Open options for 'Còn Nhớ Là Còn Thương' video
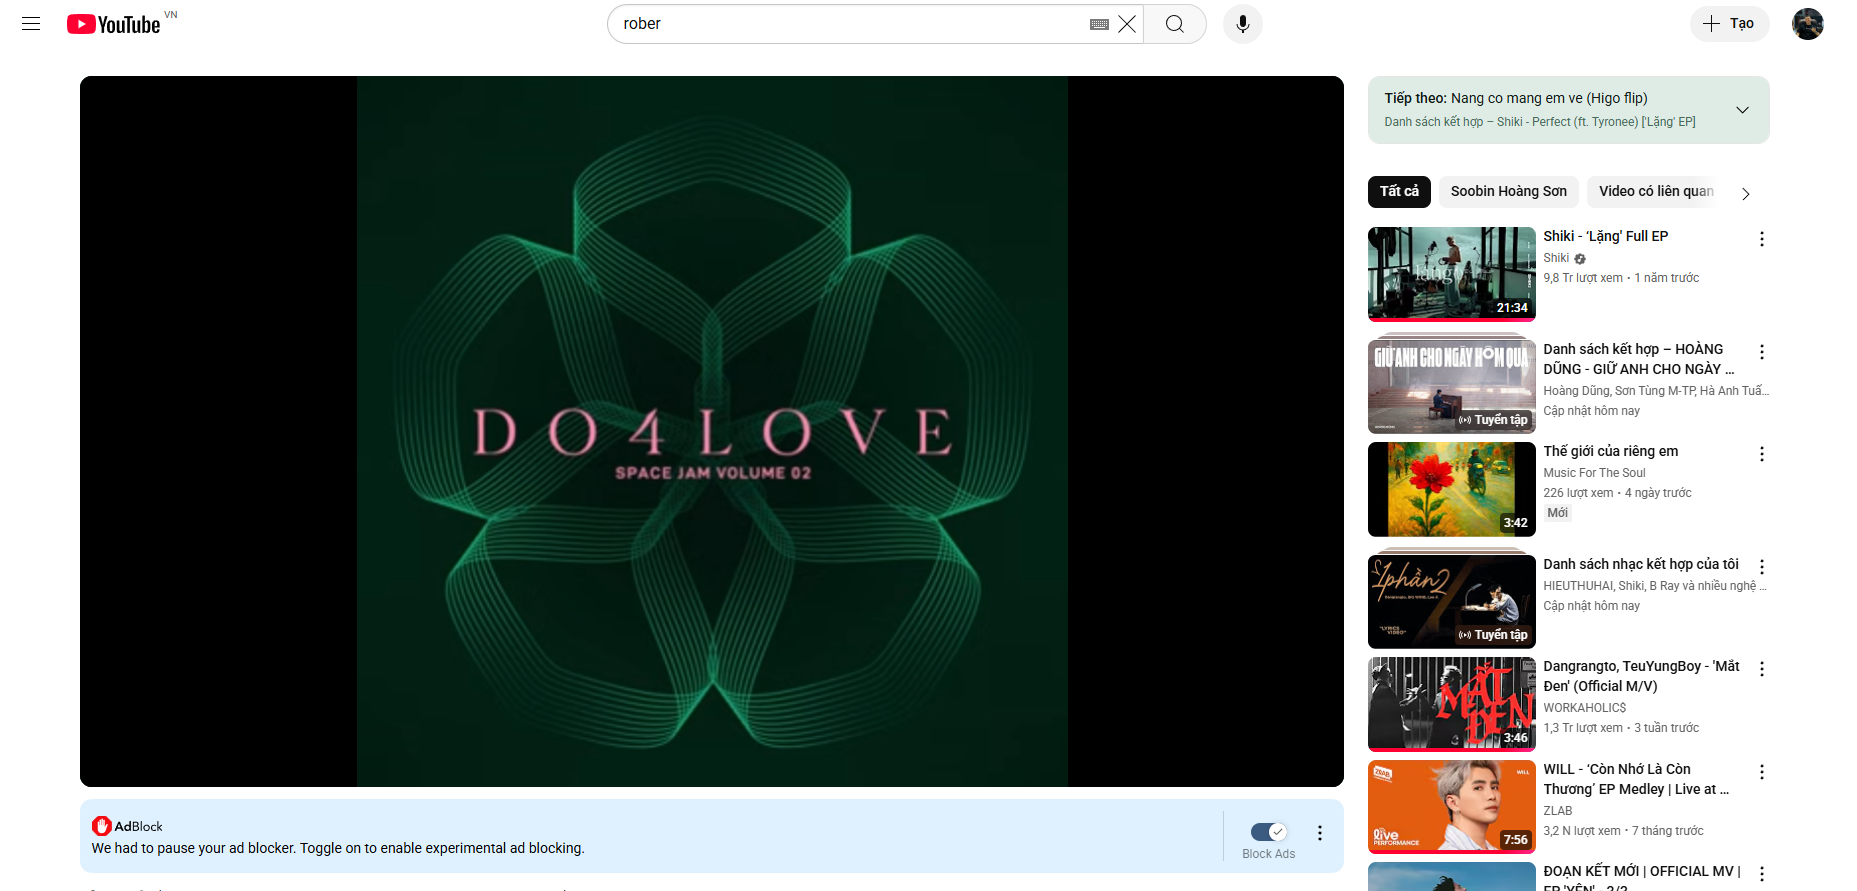Image resolution: width=1857 pixels, height=891 pixels. pyautogui.click(x=1762, y=772)
